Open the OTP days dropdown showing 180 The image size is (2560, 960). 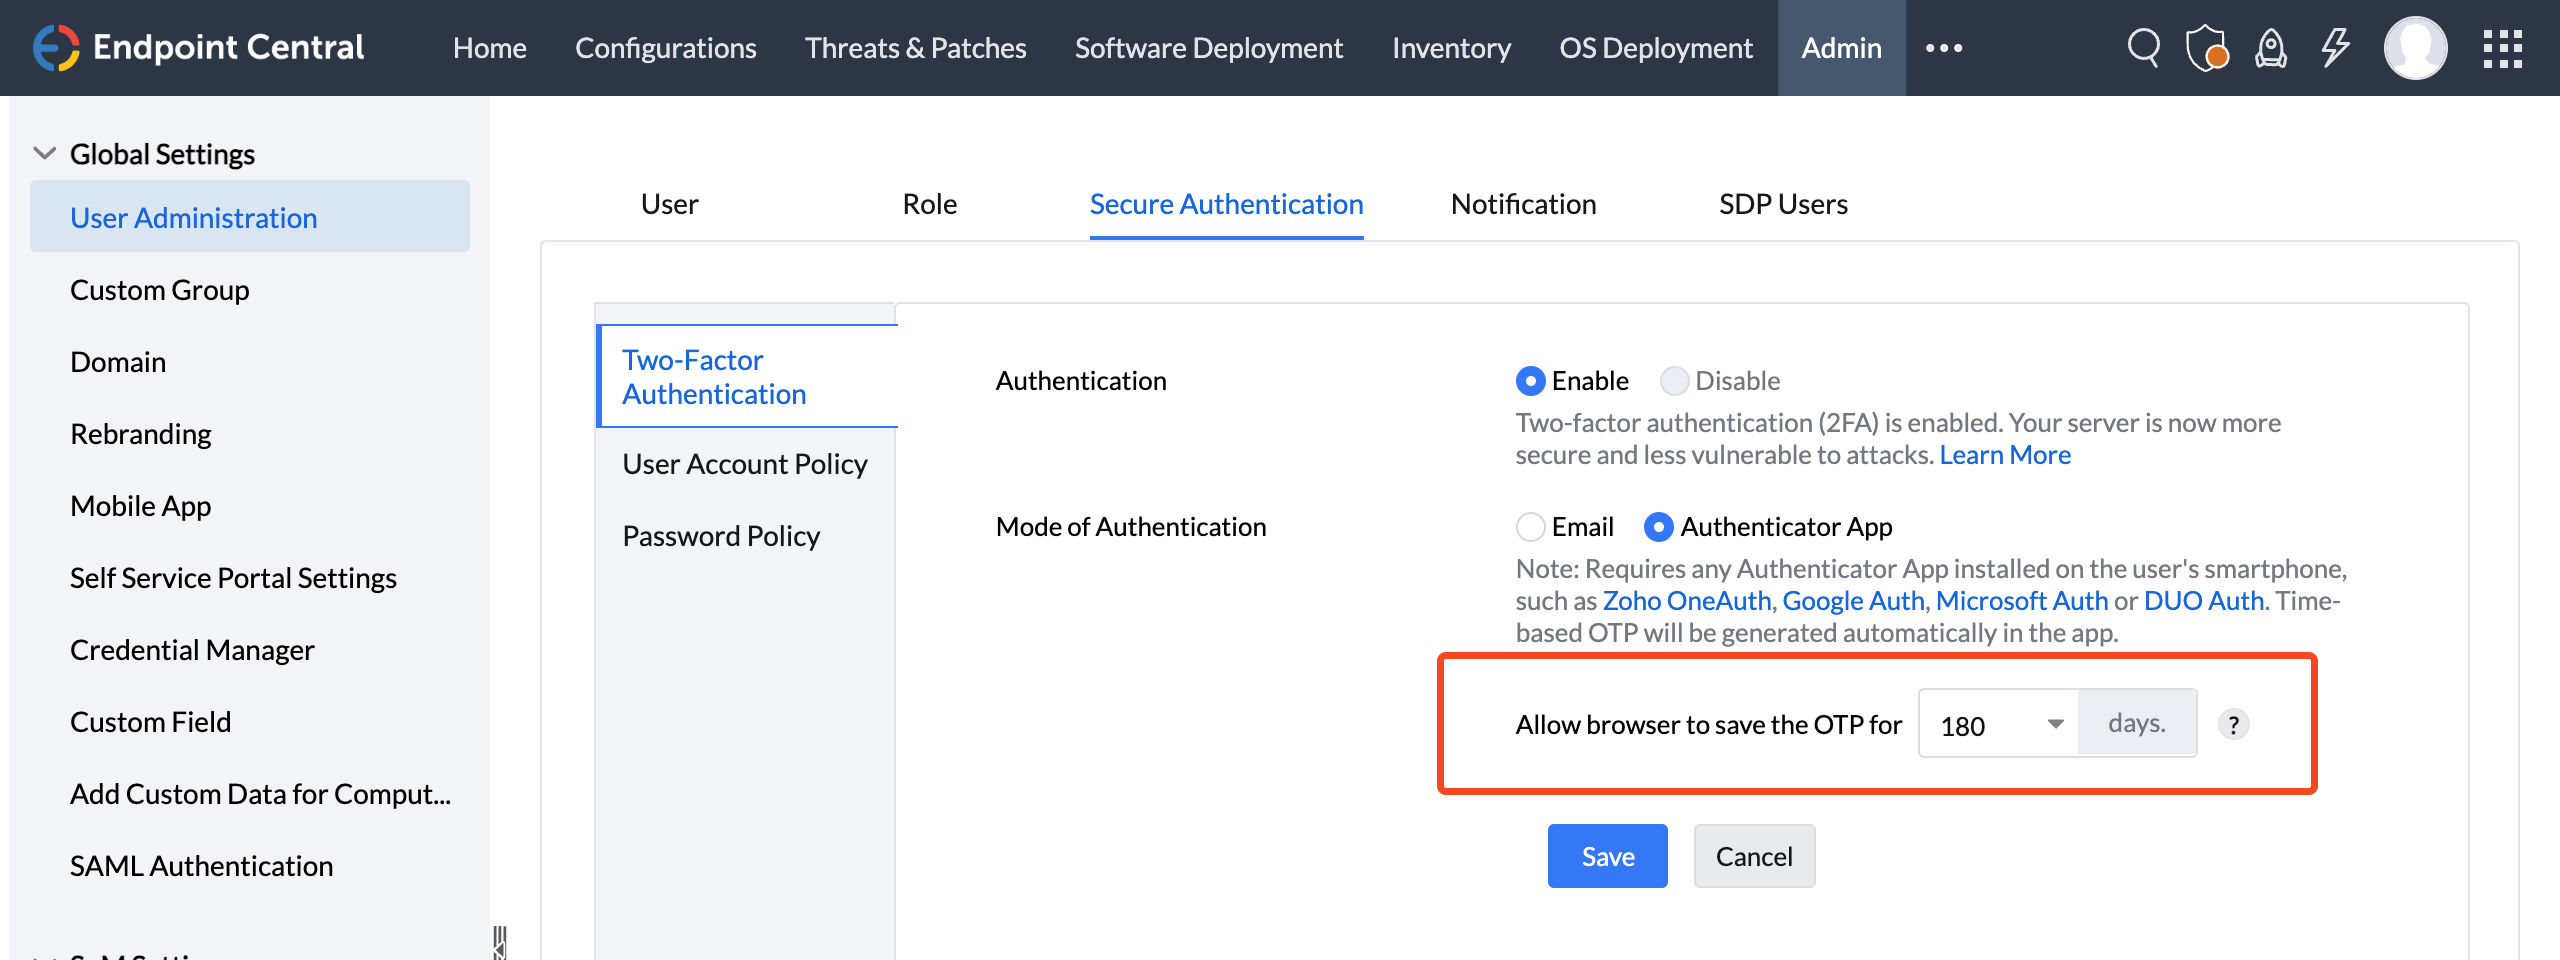point(1998,724)
